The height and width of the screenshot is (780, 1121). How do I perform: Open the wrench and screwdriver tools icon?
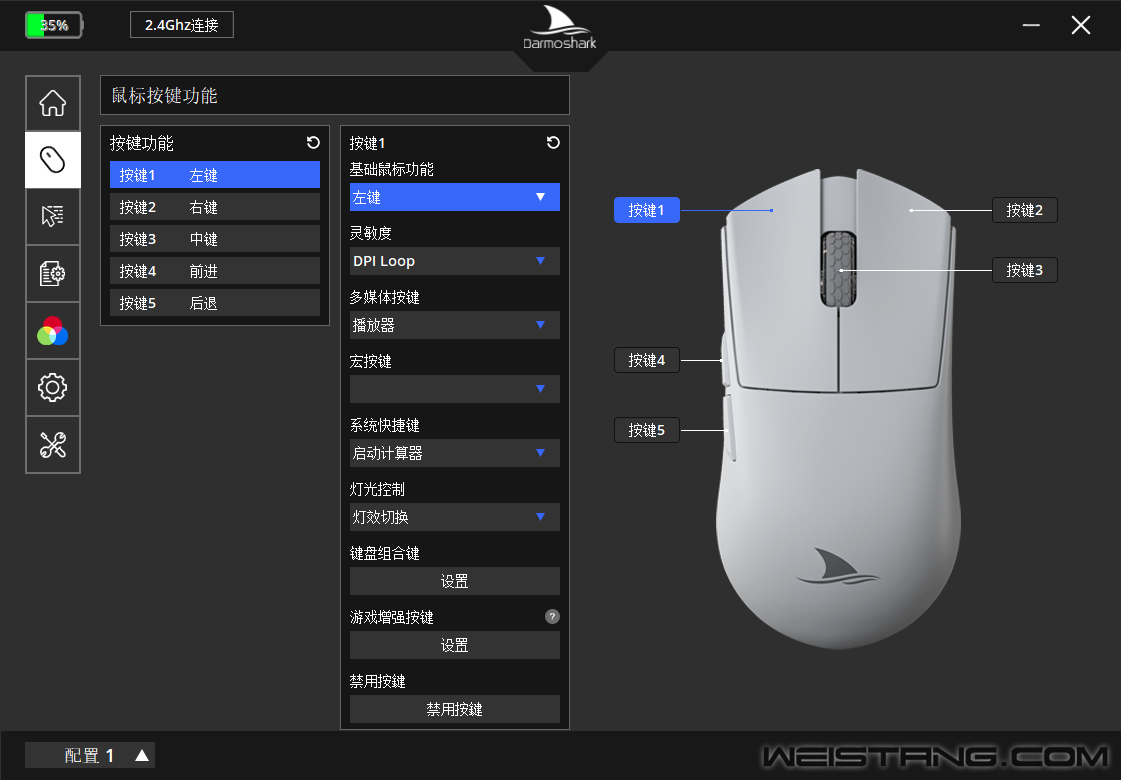point(53,445)
